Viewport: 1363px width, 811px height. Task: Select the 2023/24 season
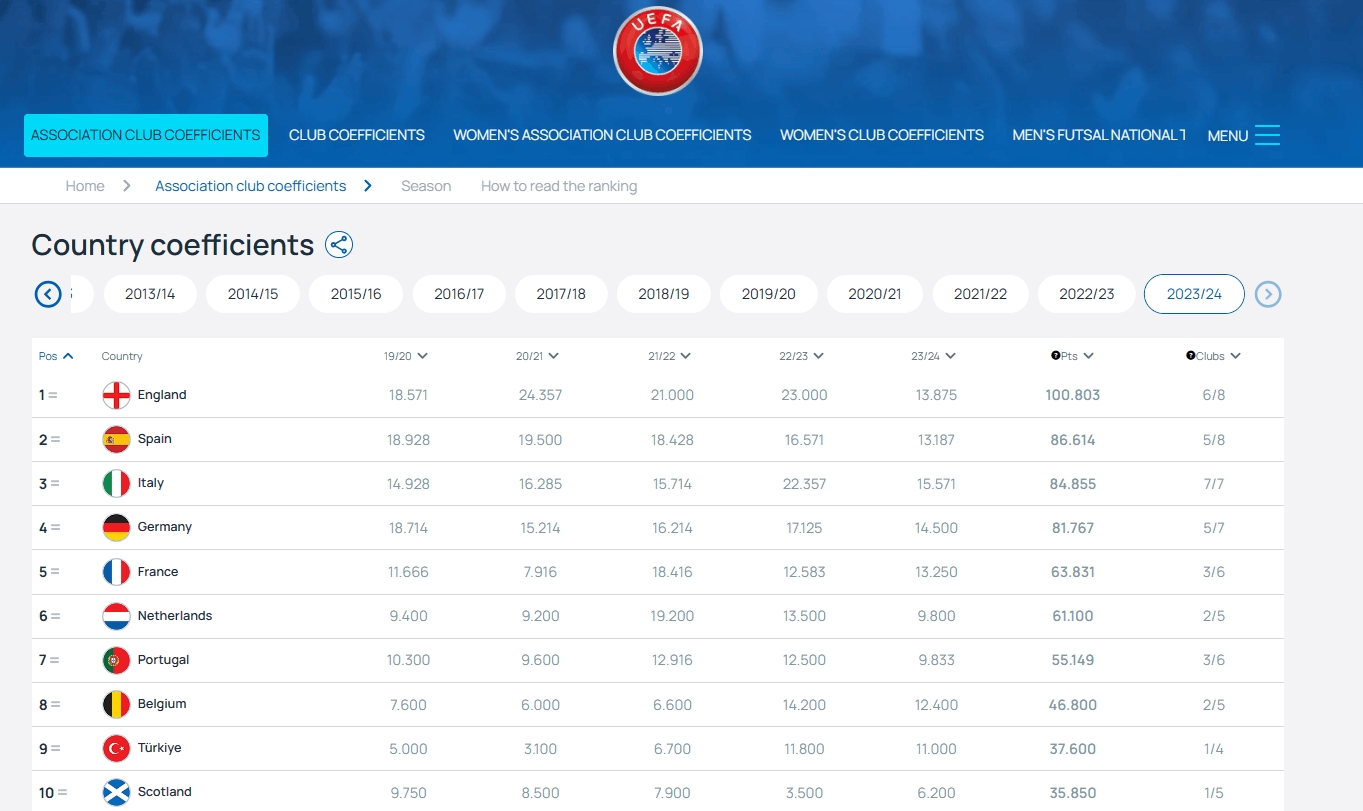1194,294
